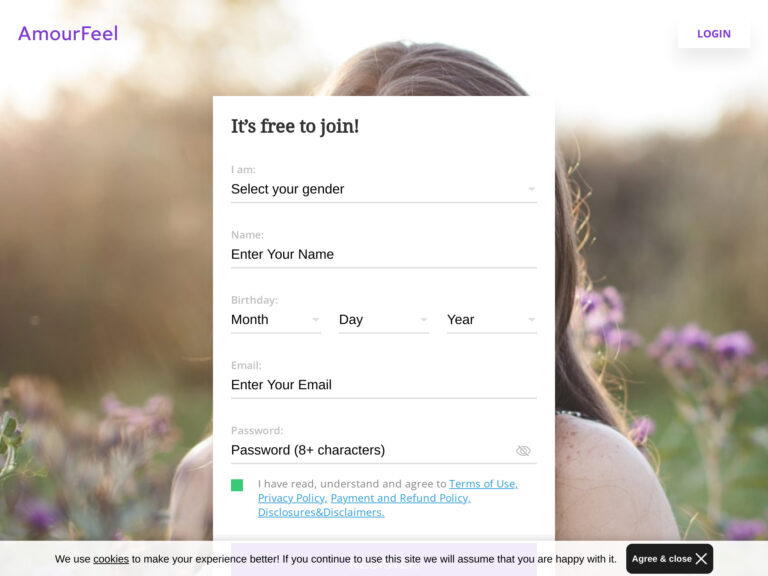Click the AmourFeel logo
Viewport: 768px width, 576px height.
pyautogui.click(x=68, y=33)
